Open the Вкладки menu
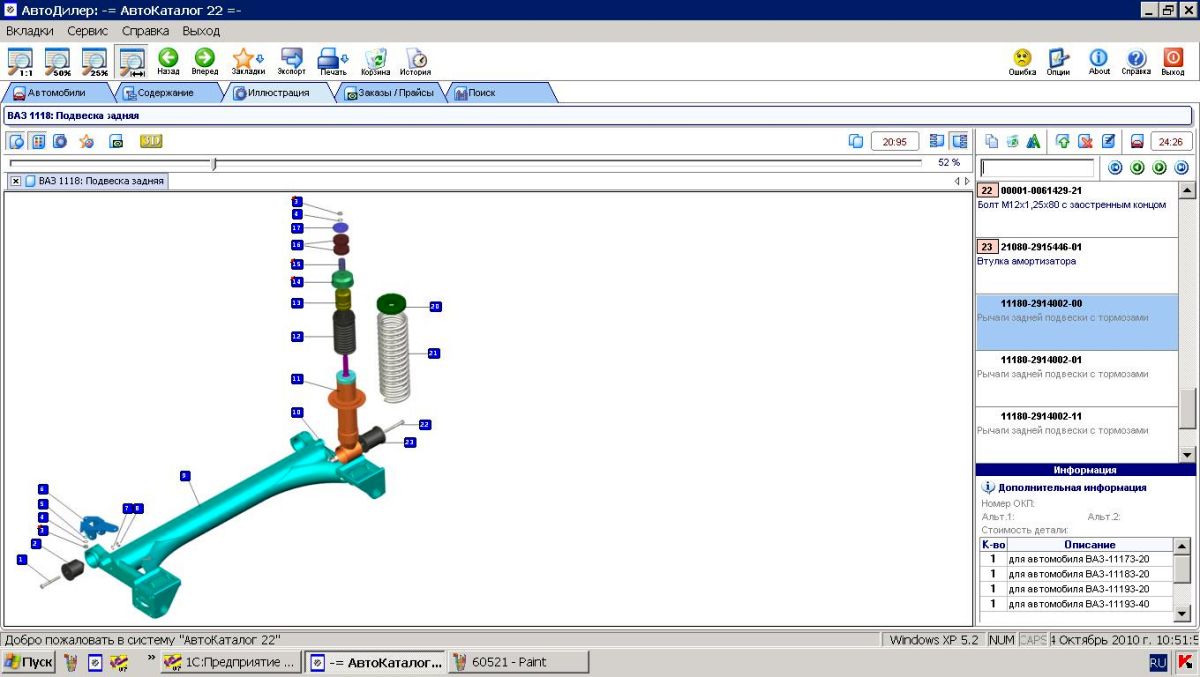 tap(30, 31)
